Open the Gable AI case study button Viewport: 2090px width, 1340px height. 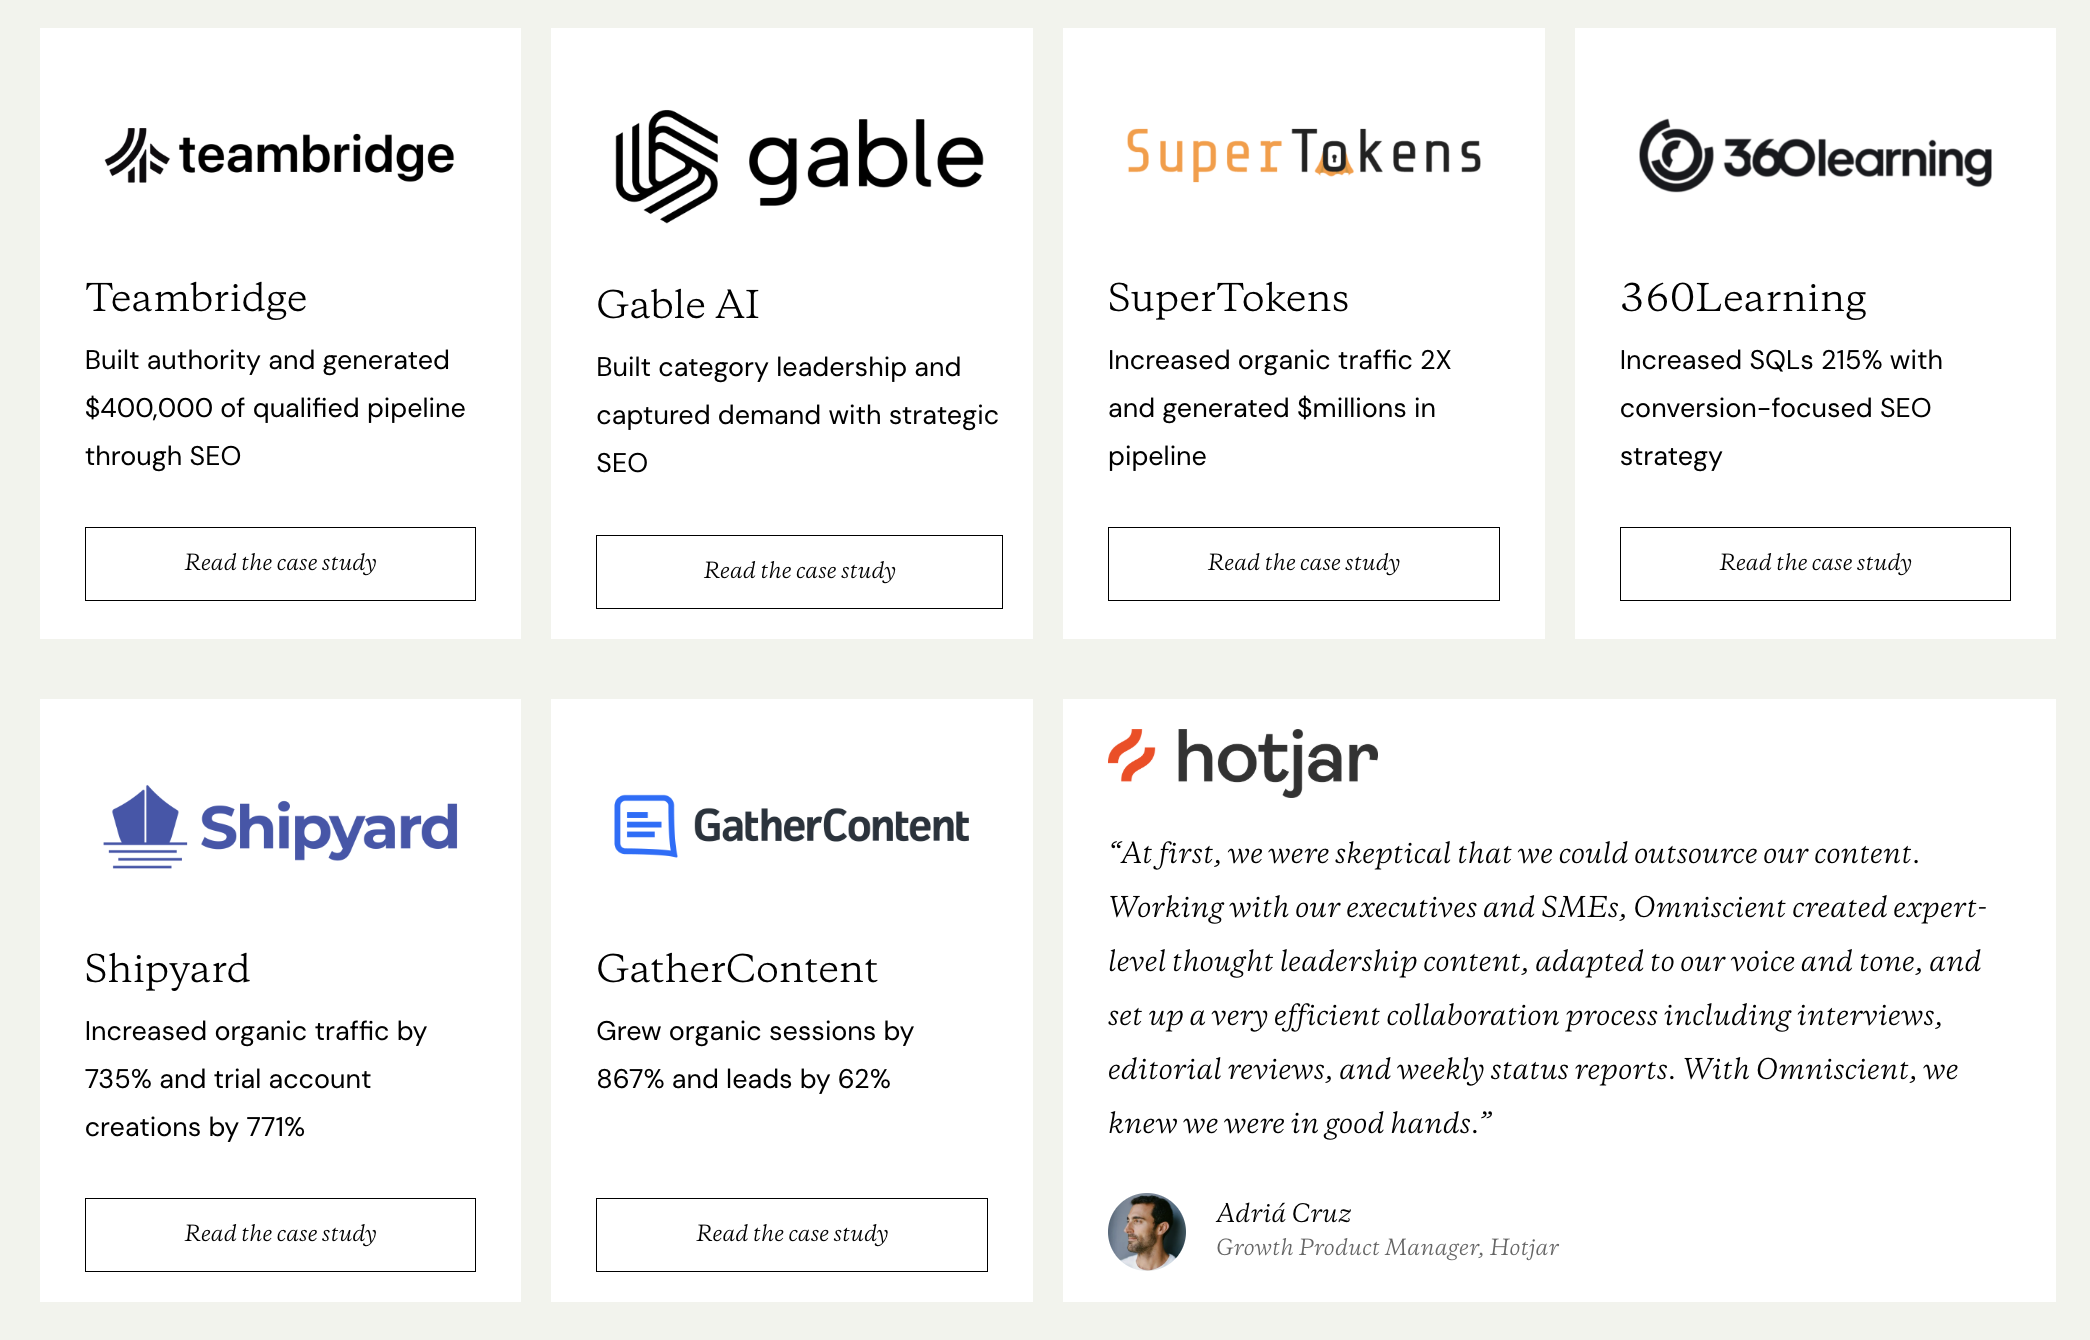[x=799, y=572]
